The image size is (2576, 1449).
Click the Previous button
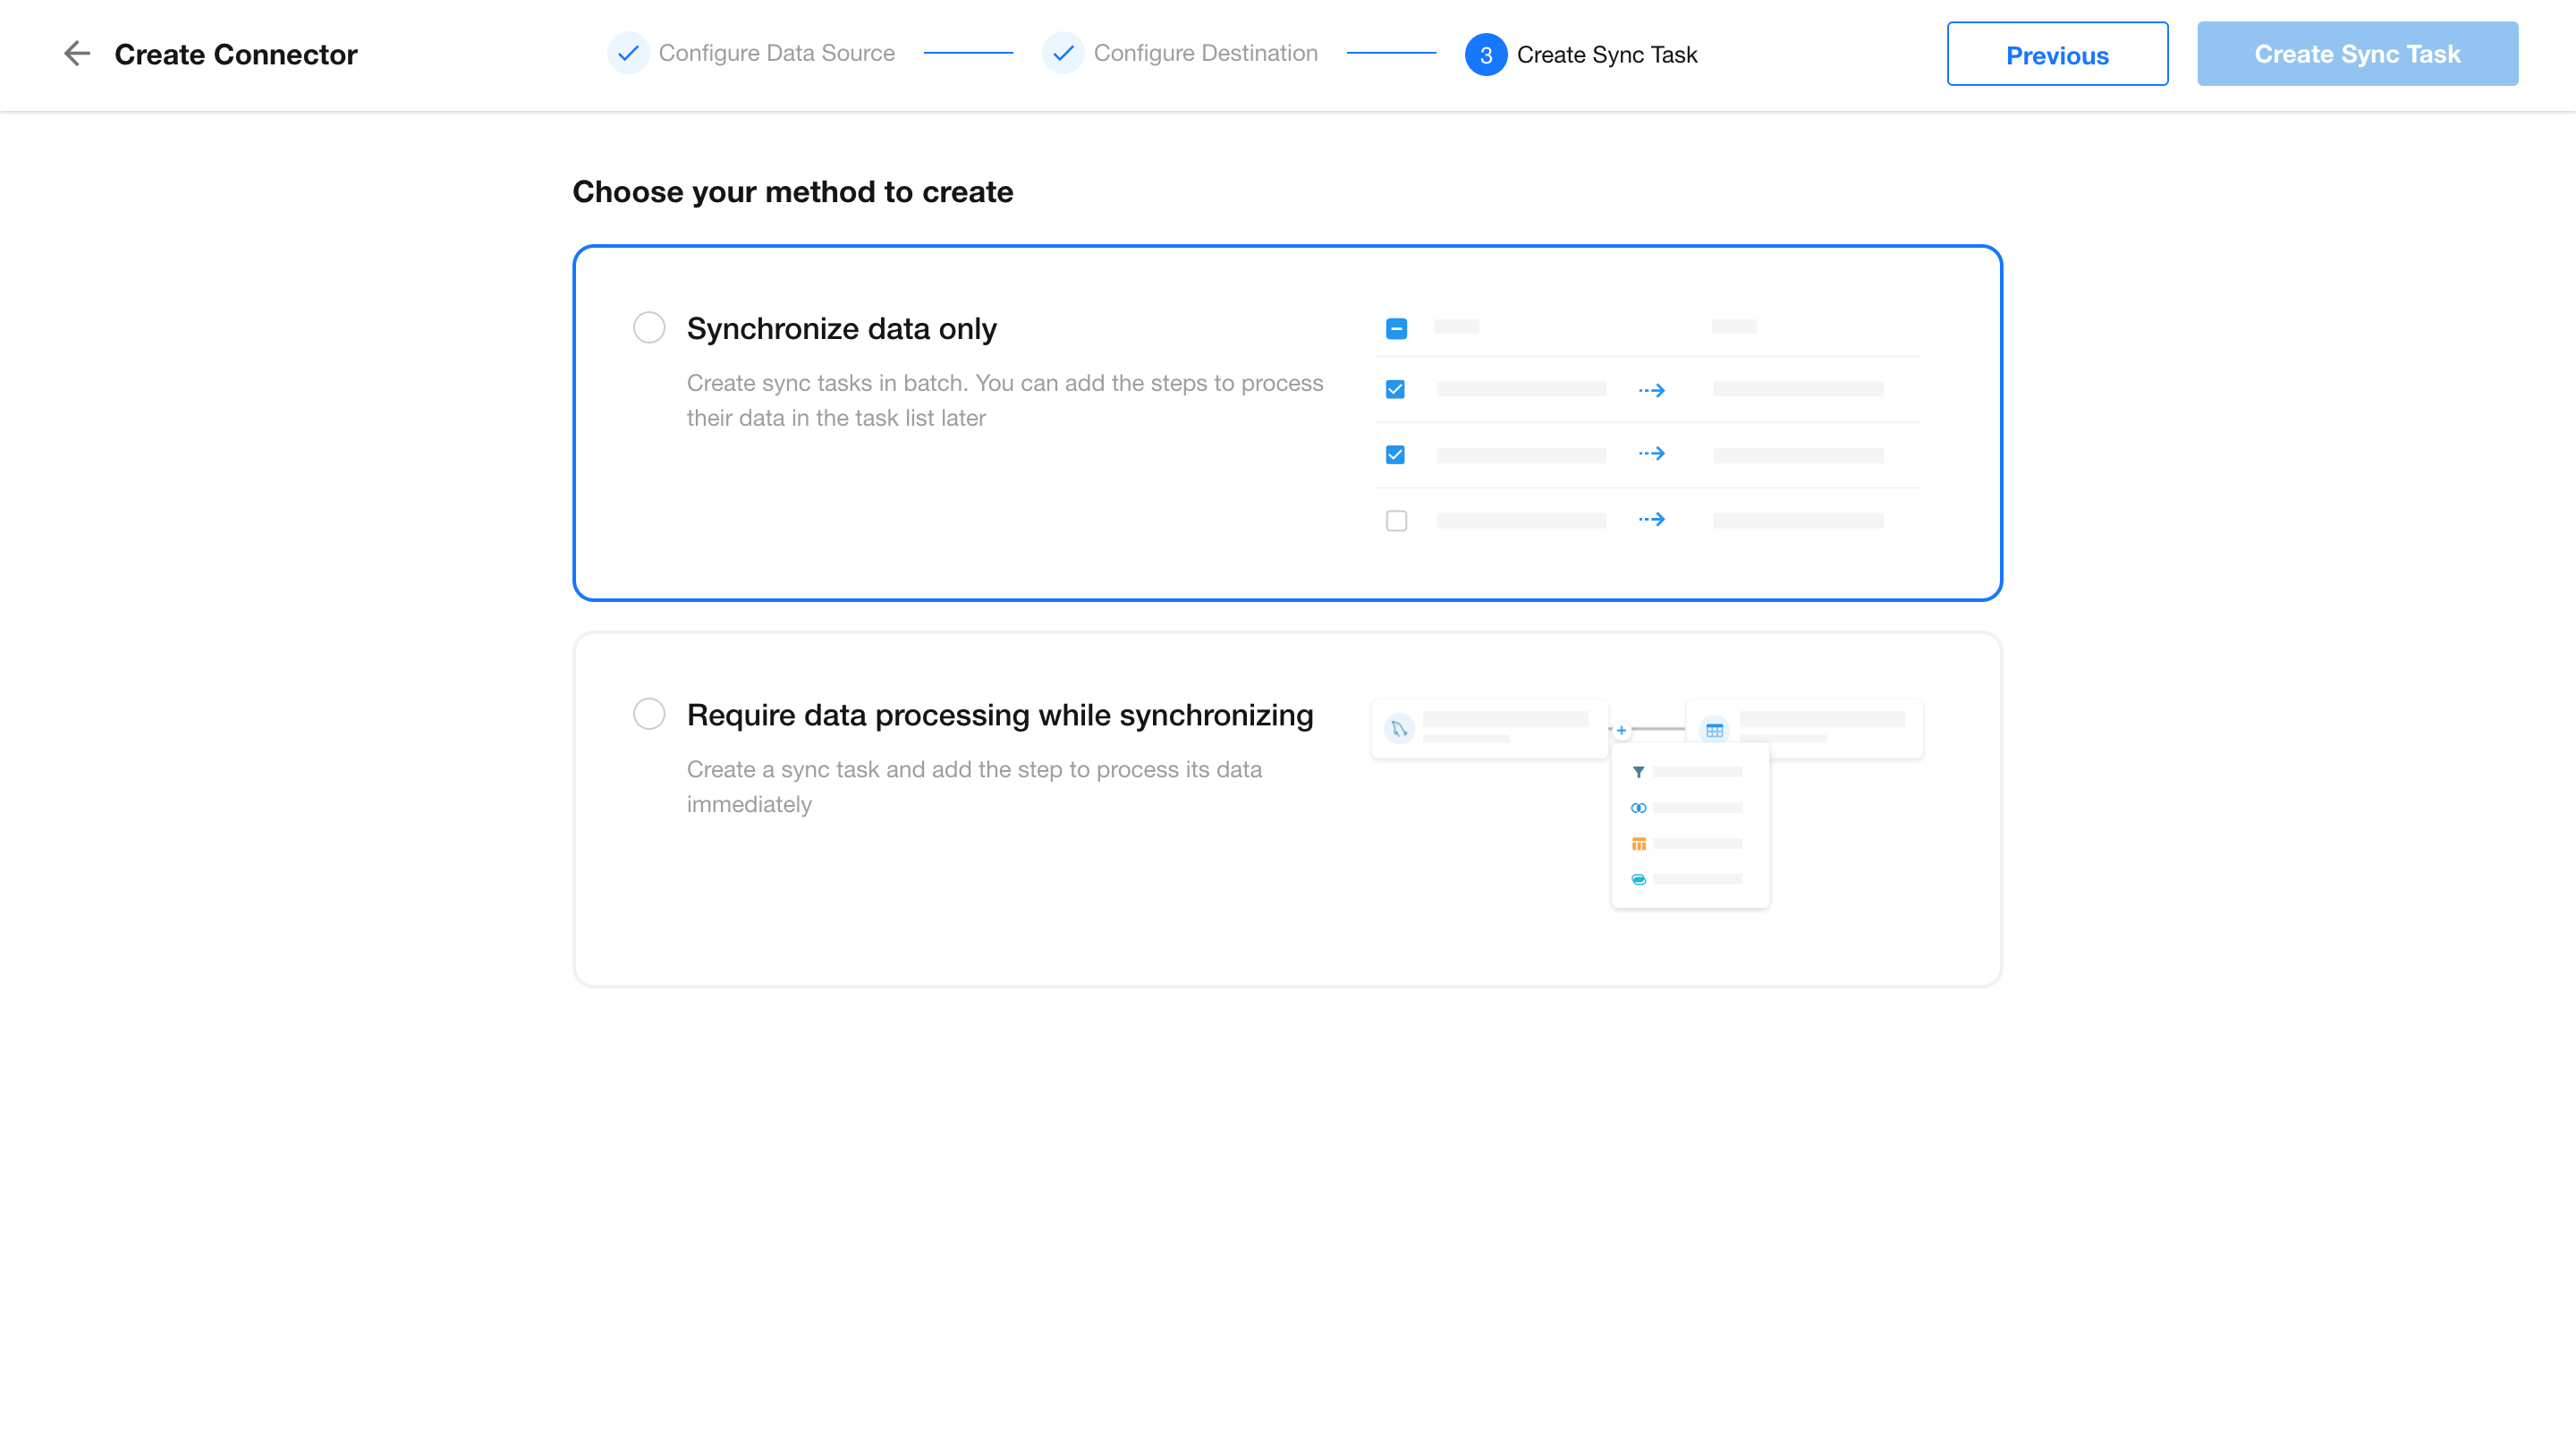pyautogui.click(x=2057, y=55)
